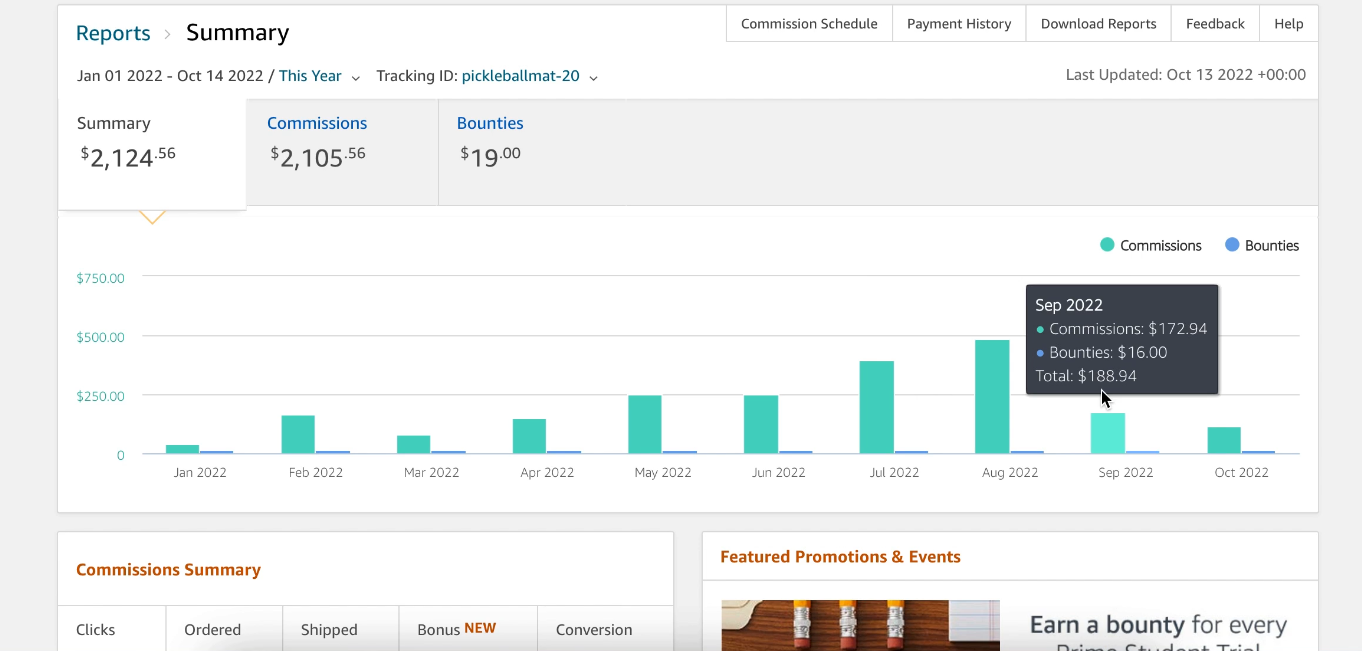This screenshot has width=1362, height=651.
Task: Open the Commission Schedule page
Action: tap(809, 24)
